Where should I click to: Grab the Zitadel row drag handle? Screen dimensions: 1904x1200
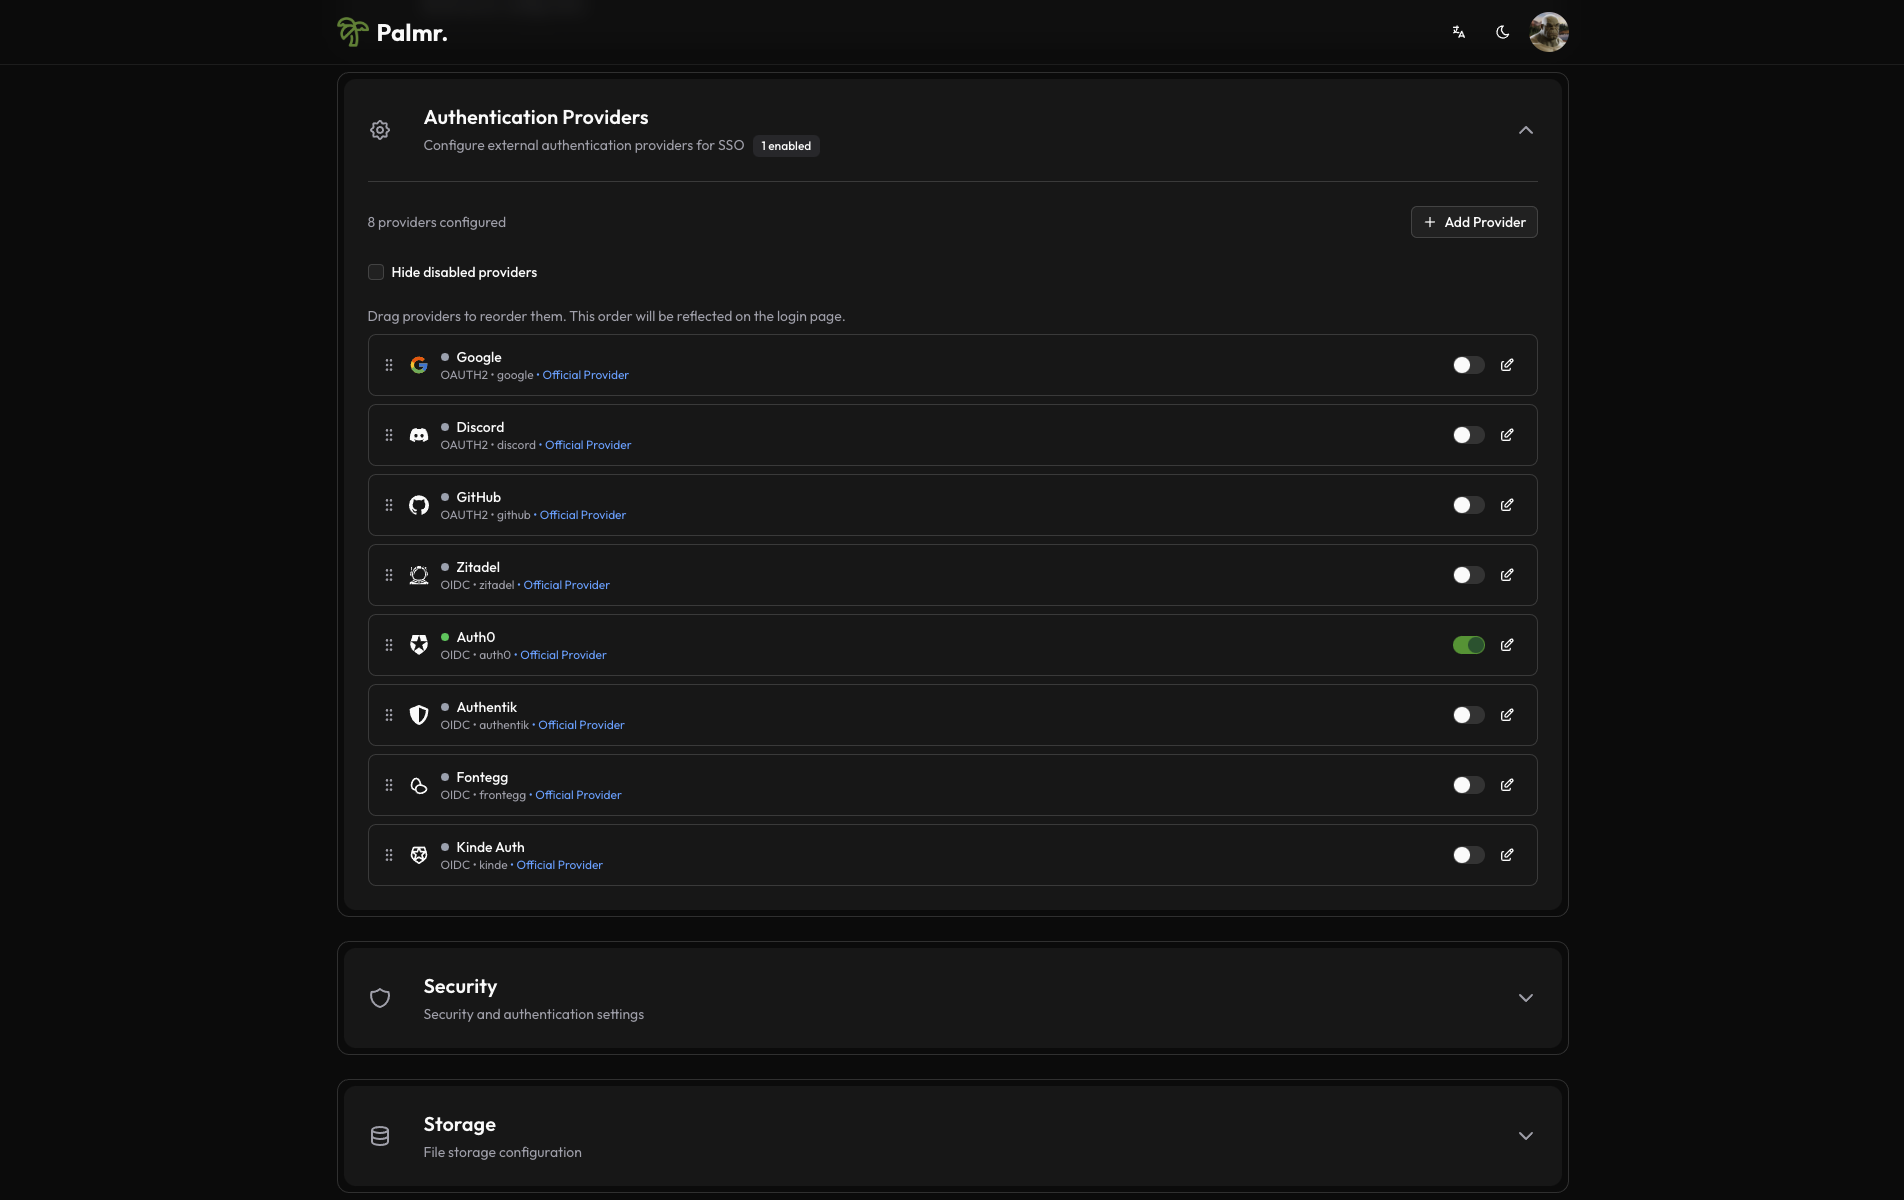(389, 575)
